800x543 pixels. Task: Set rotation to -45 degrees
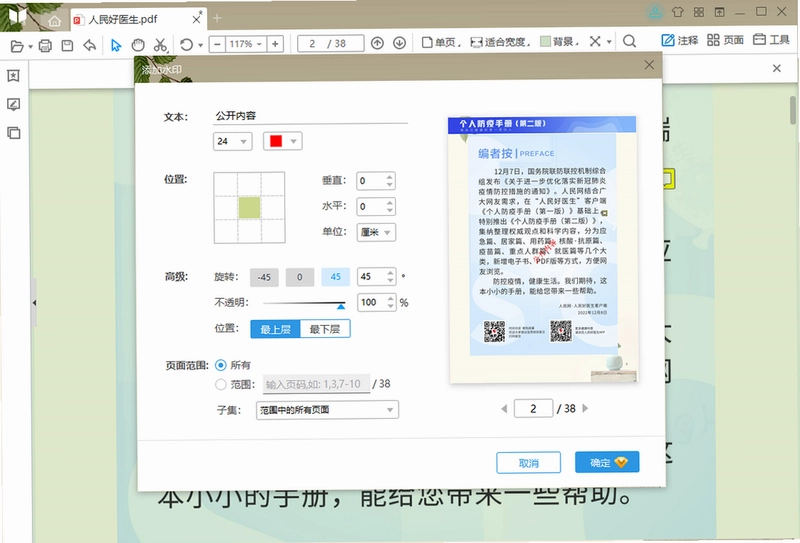coord(264,277)
